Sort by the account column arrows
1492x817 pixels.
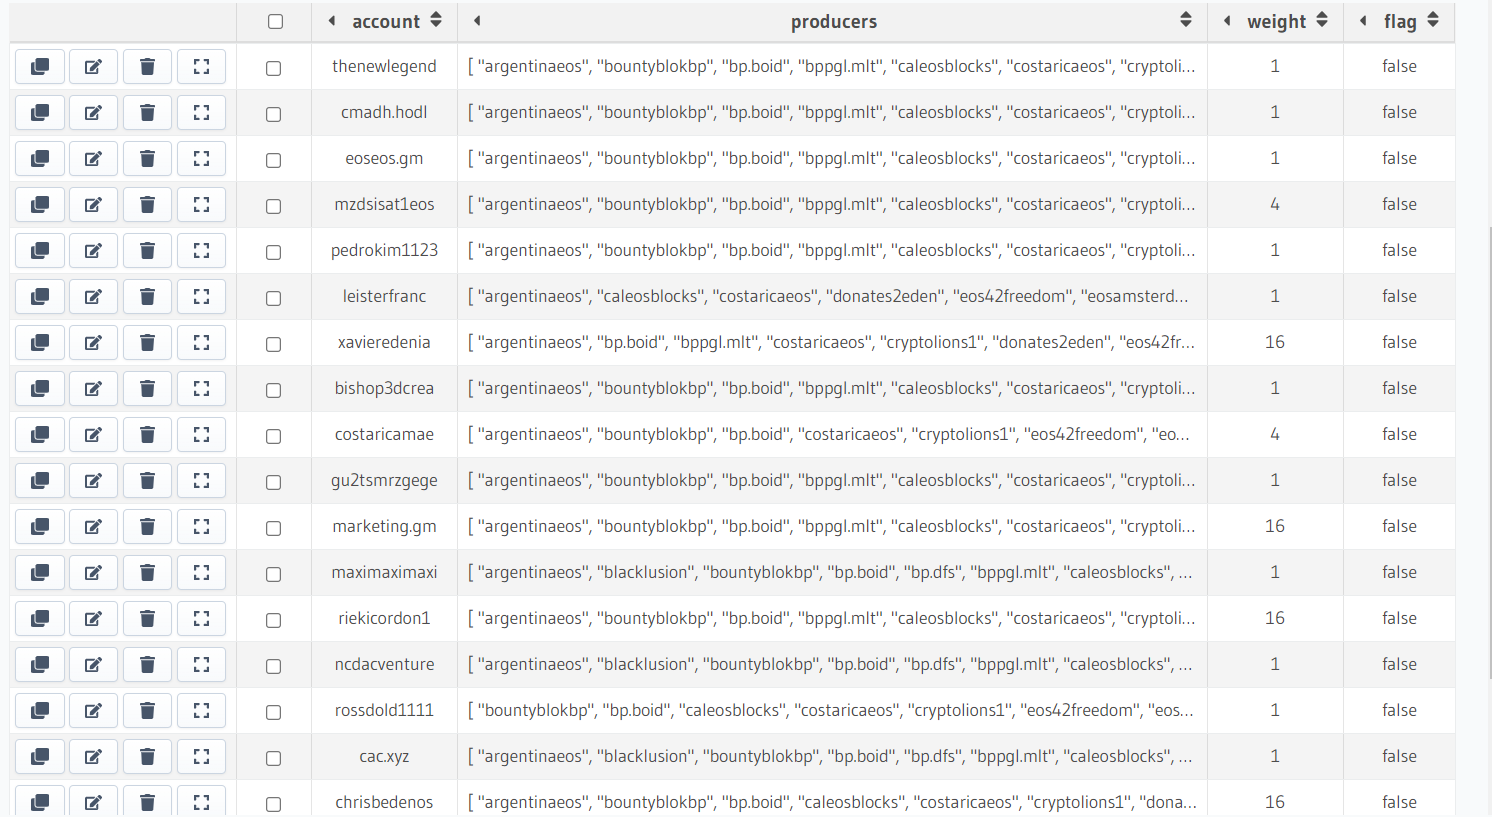pyautogui.click(x=436, y=20)
